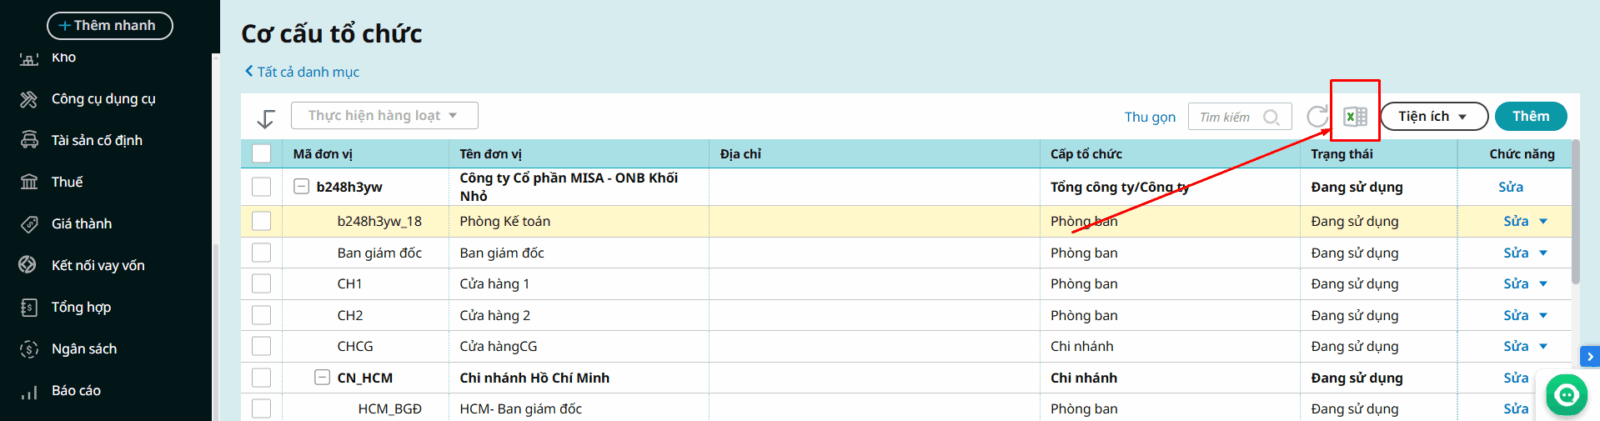
Task: Click the sort arrow icon above table
Action: click(x=266, y=119)
